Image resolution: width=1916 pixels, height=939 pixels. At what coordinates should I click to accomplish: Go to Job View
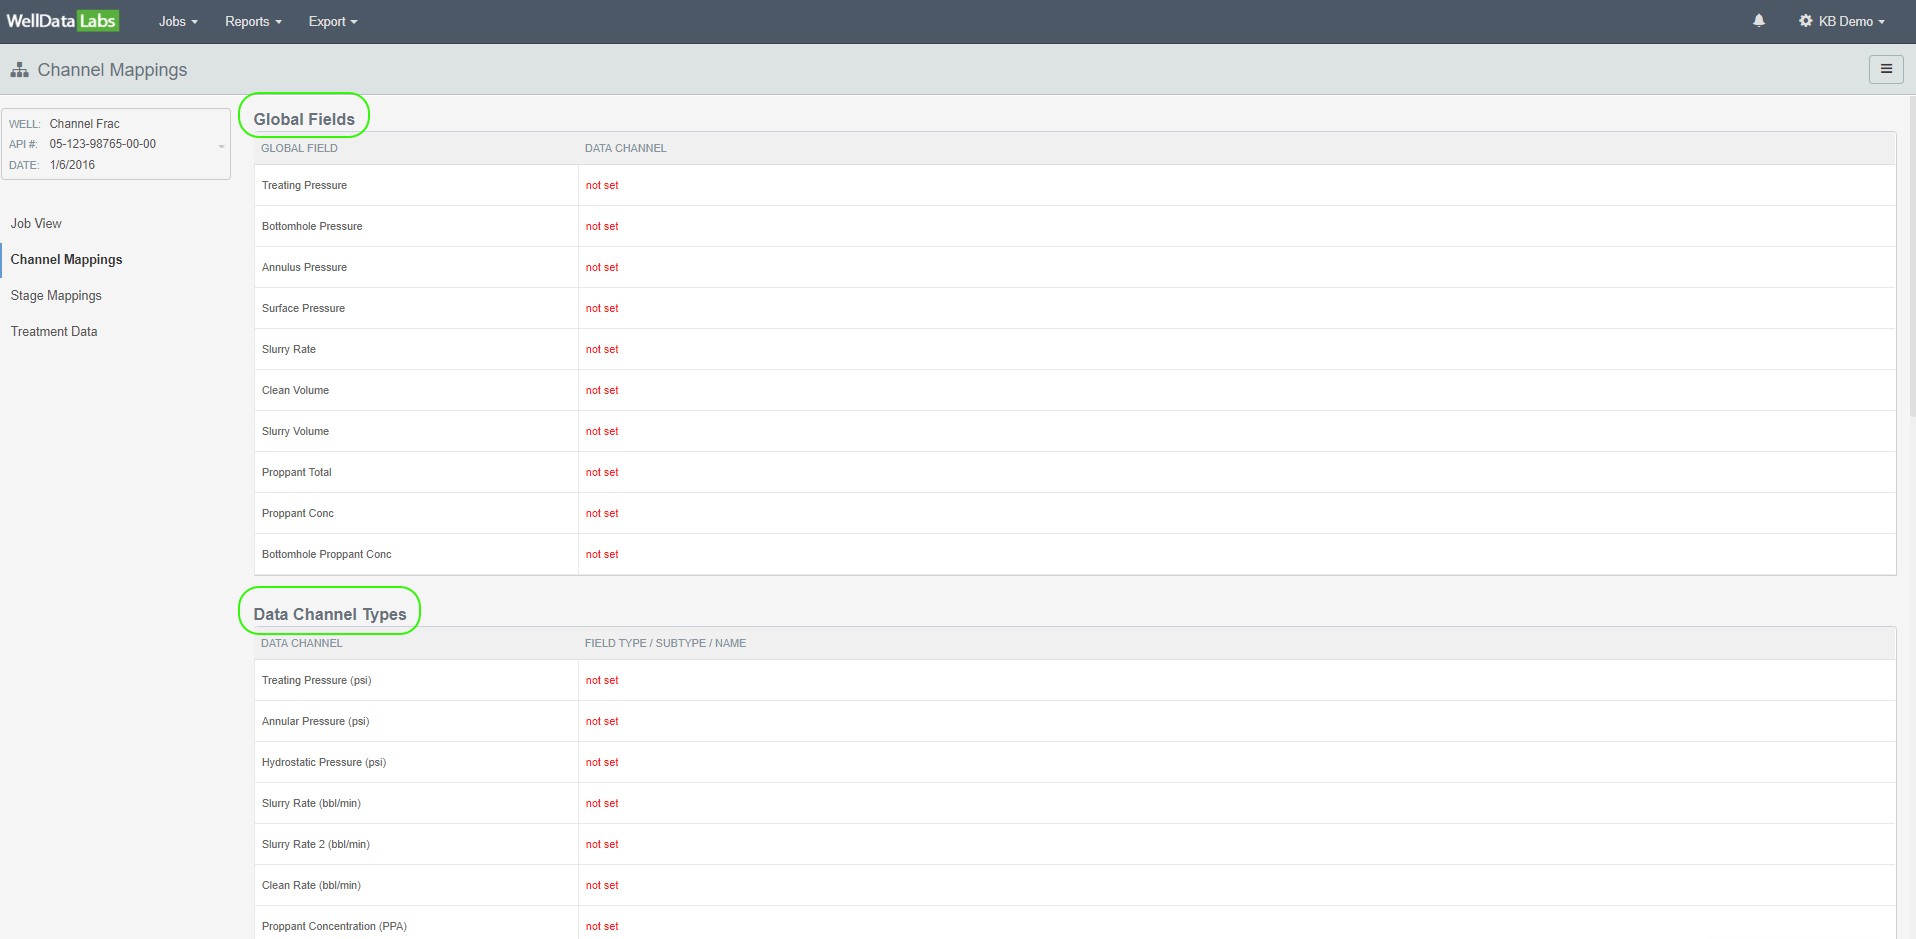[36, 223]
